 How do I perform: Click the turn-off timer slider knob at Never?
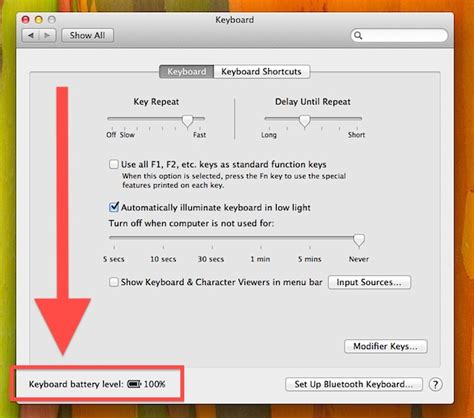pyautogui.click(x=359, y=240)
